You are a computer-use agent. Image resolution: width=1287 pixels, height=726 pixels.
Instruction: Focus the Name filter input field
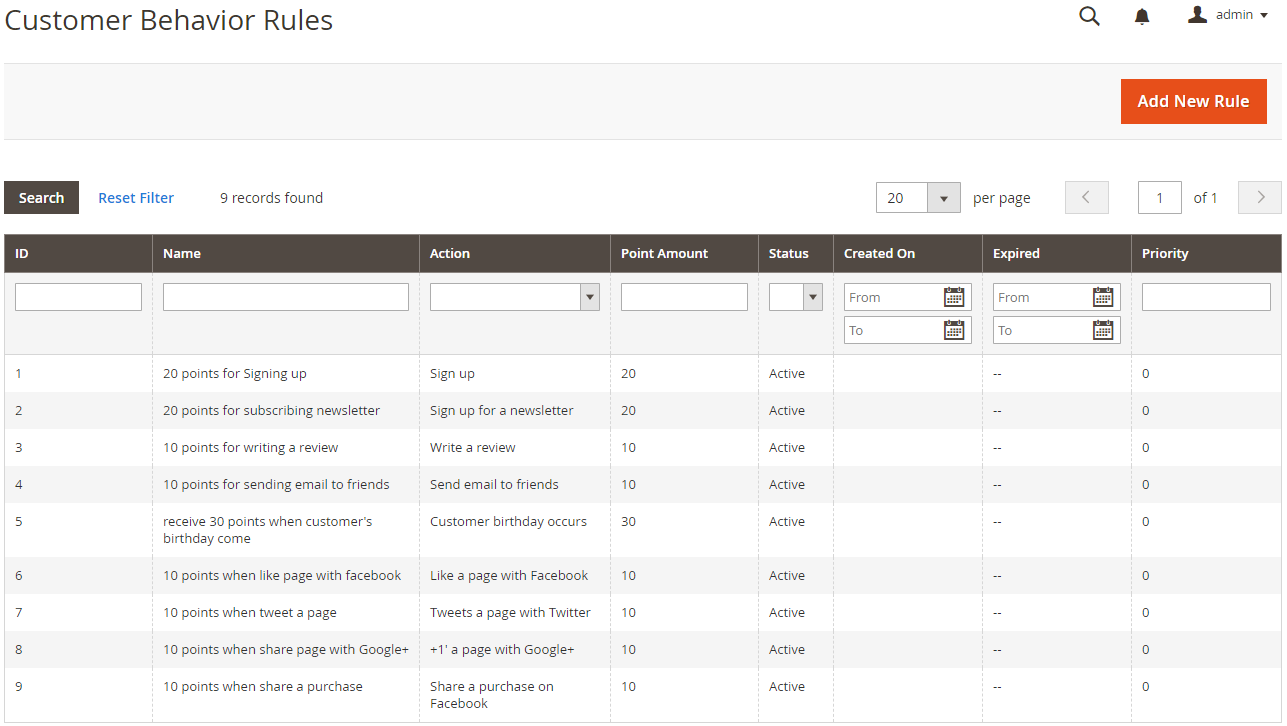[285, 297]
